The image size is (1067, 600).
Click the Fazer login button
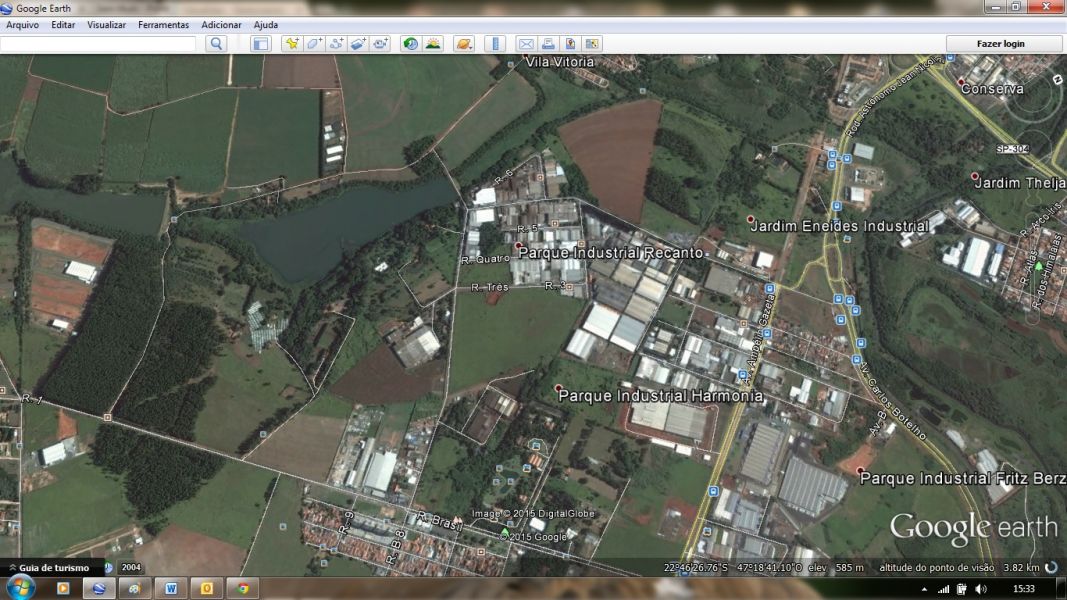[1004, 44]
